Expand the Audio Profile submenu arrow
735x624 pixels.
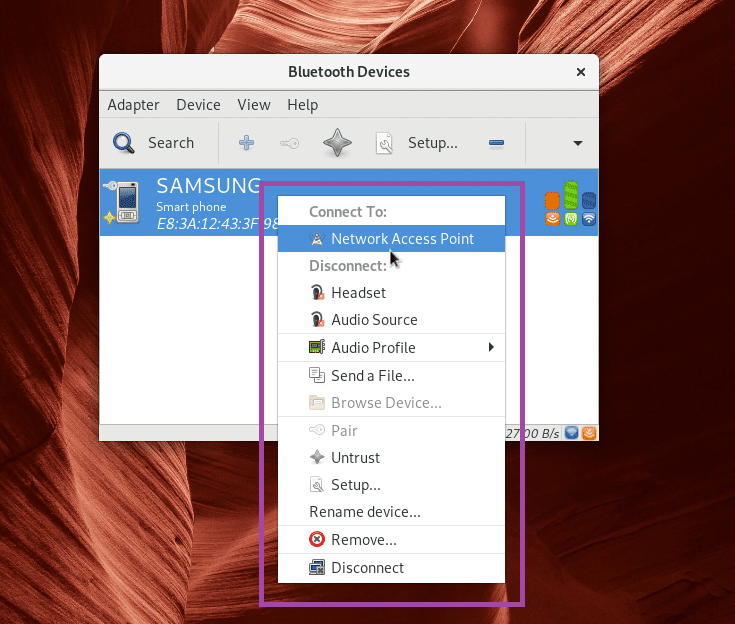[x=491, y=347]
